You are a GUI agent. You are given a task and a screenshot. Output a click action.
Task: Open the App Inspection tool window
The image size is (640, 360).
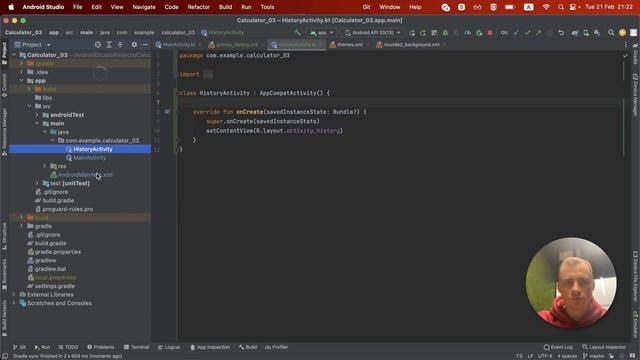210,347
